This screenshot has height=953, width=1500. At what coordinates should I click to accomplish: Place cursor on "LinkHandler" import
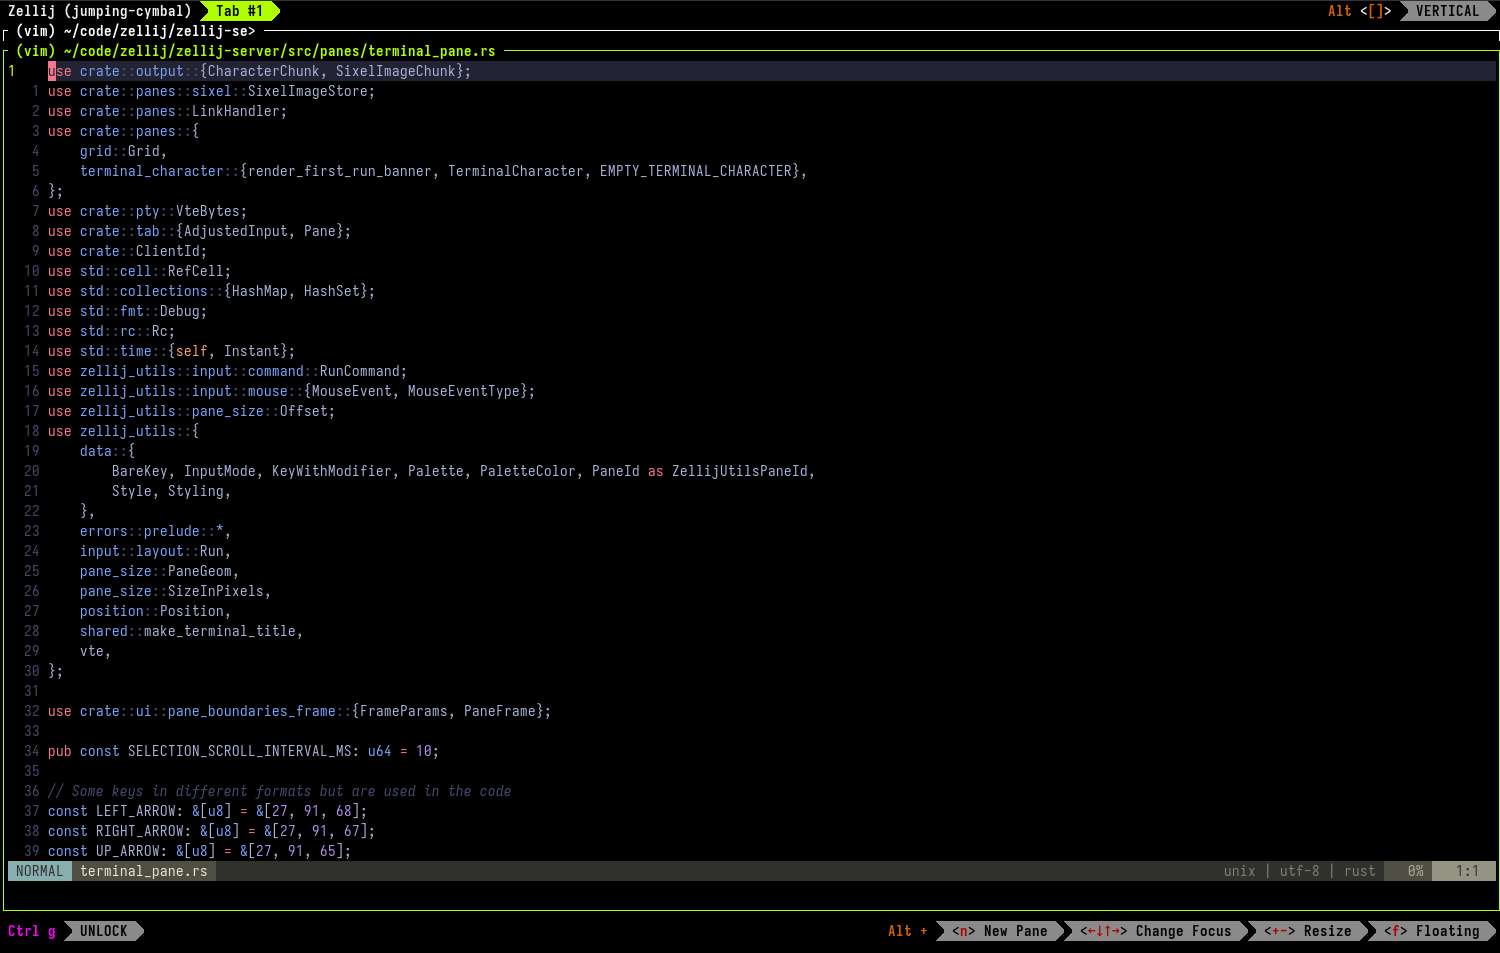(x=236, y=111)
